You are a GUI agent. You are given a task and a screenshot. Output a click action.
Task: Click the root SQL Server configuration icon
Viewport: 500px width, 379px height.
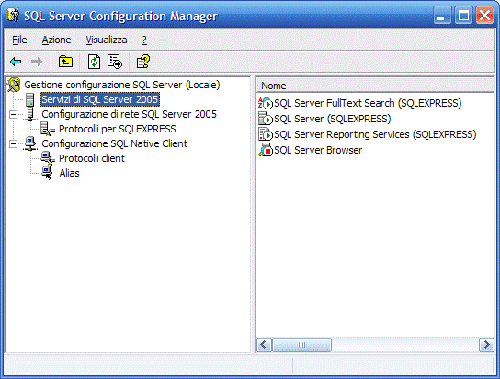pos(14,85)
